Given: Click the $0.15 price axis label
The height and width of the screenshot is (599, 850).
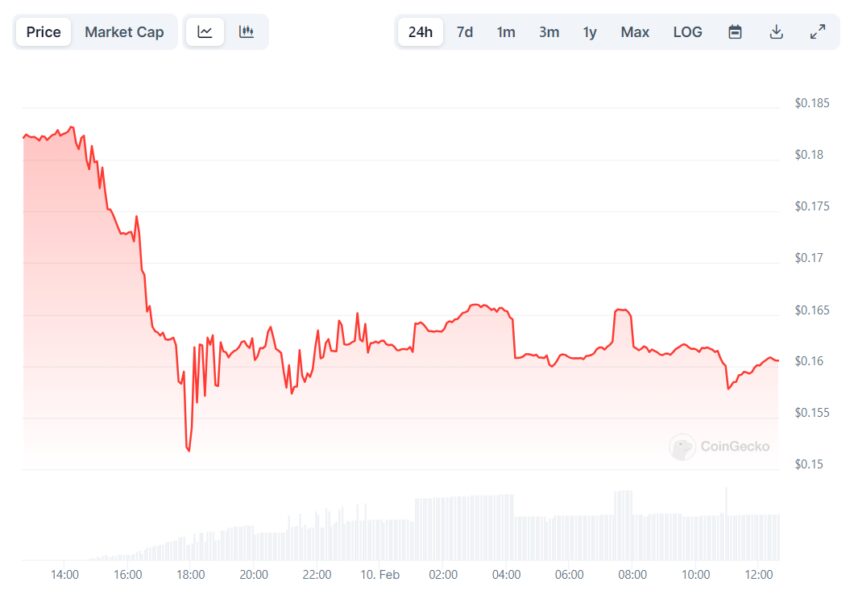Looking at the screenshot, I should pyautogui.click(x=807, y=464).
